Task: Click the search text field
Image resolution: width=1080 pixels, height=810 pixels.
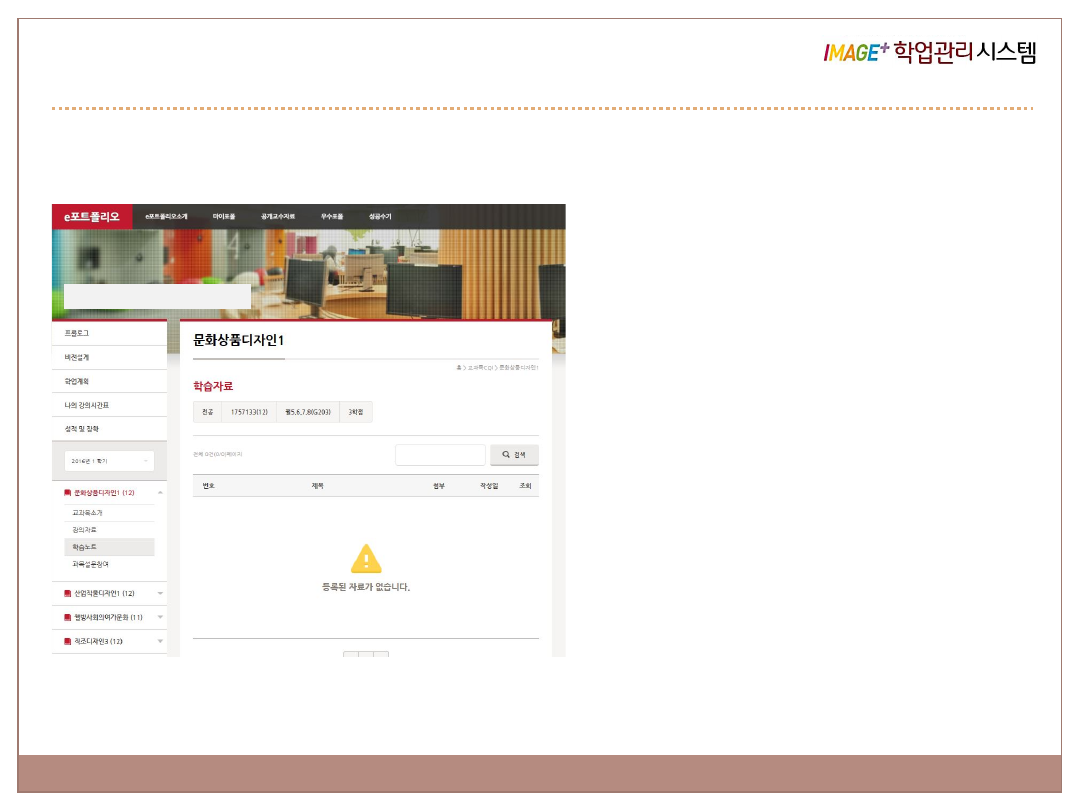Action: tap(440, 455)
